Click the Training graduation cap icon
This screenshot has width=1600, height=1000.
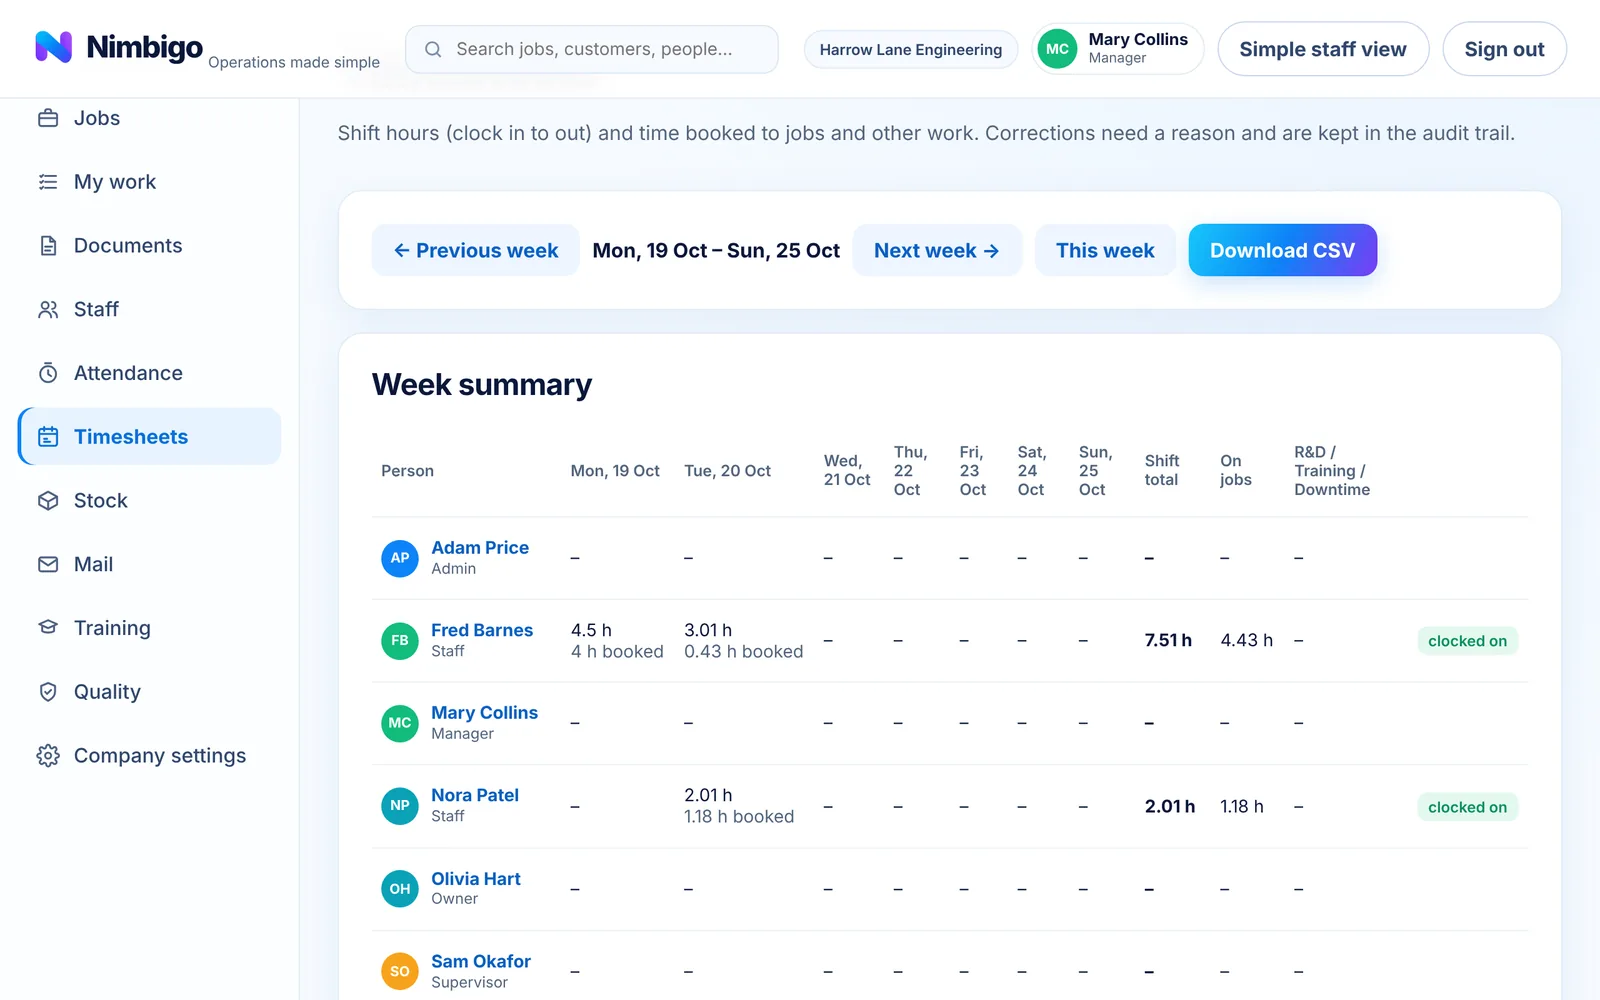[x=48, y=628]
